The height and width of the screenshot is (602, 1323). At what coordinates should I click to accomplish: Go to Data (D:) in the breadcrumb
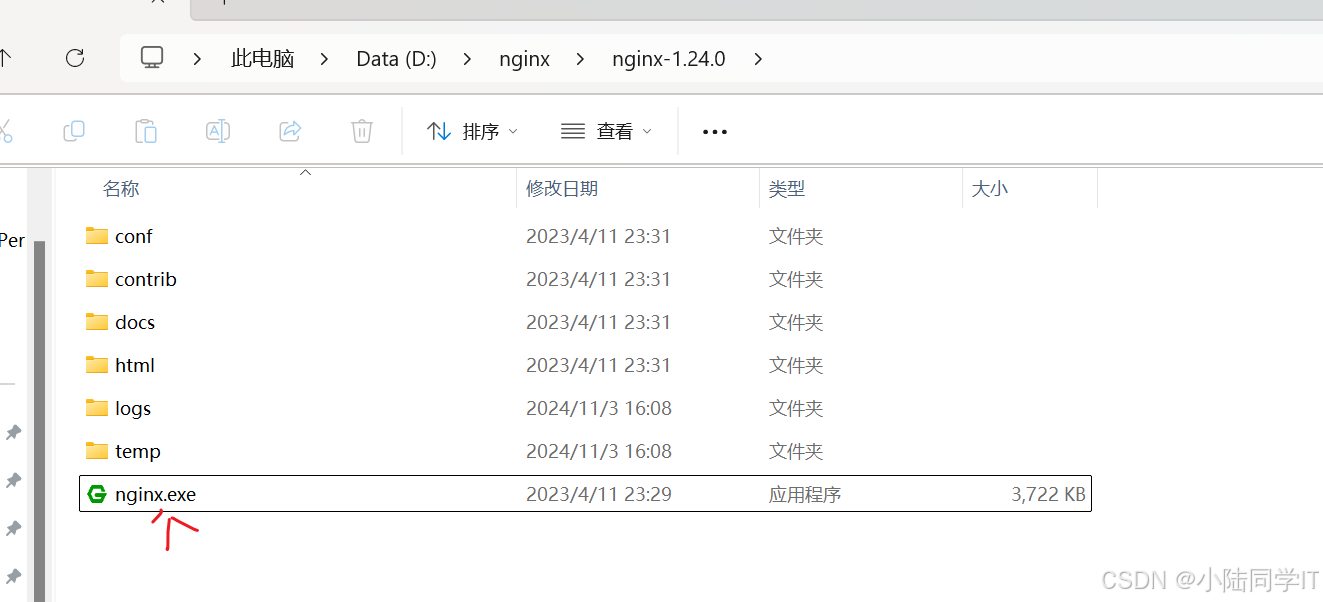pos(396,59)
